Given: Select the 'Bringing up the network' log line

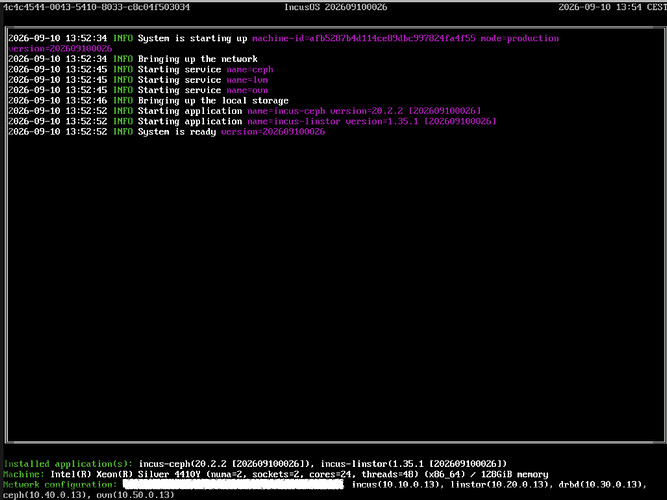Looking at the screenshot, I should [x=133, y=59].
